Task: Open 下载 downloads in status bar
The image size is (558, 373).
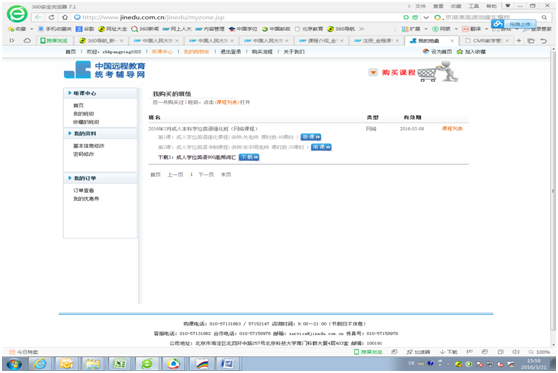Action: click(449, 352)
